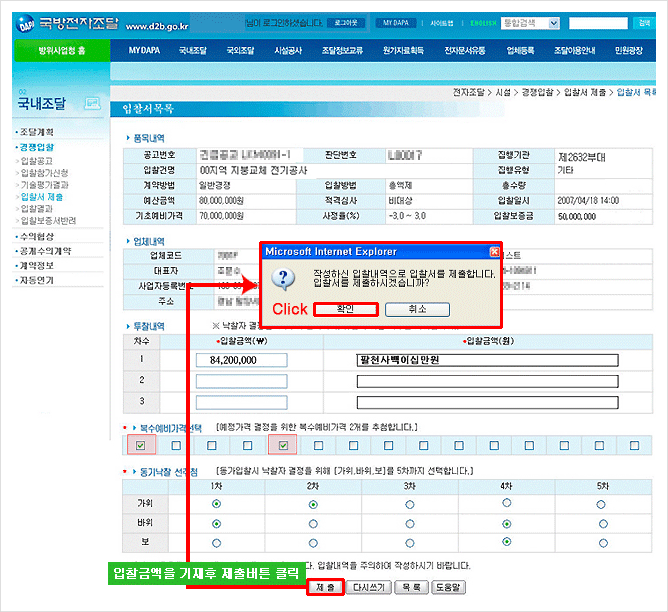Uncheck the first 복수예비가격 checkbox
Screen dimensions: 668x612
pyautogui.click(x=140, y=445)
